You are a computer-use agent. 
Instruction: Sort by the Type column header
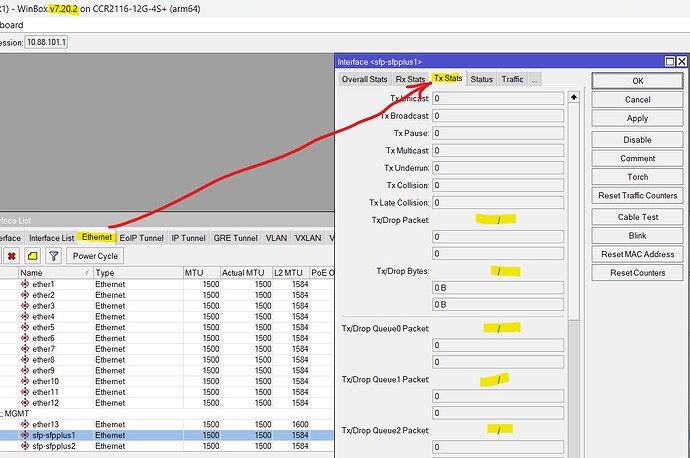tap(138, 273)
